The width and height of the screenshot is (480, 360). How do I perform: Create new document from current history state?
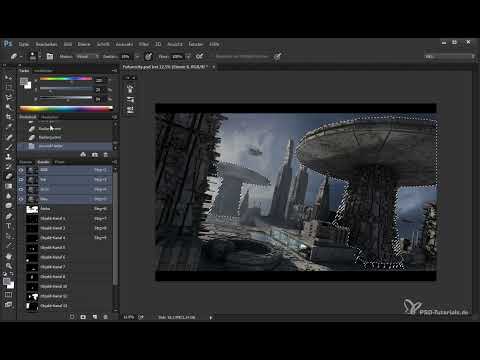point(83,155)
